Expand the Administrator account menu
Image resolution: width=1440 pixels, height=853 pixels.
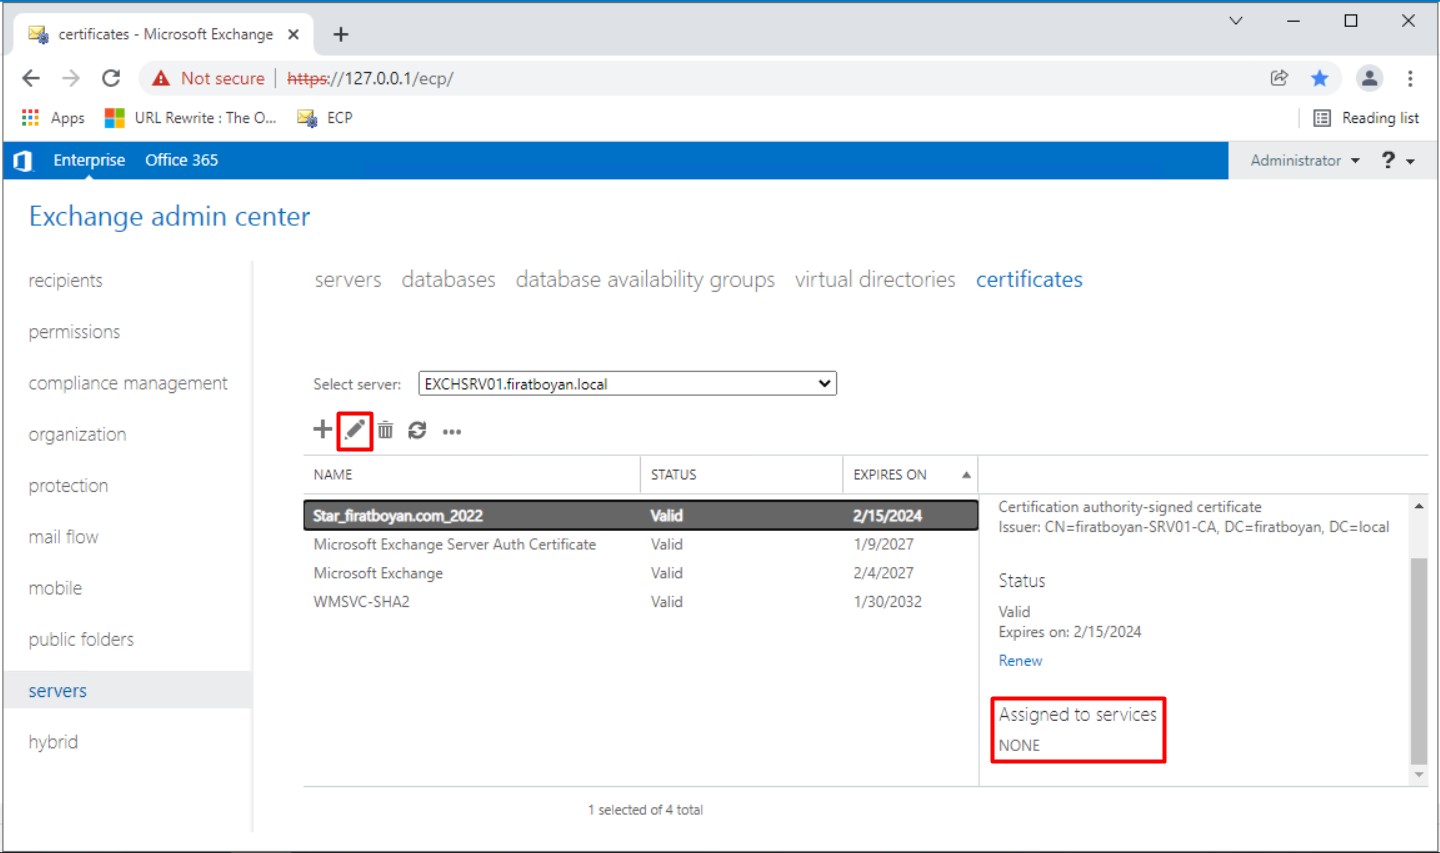(1305, 160)
